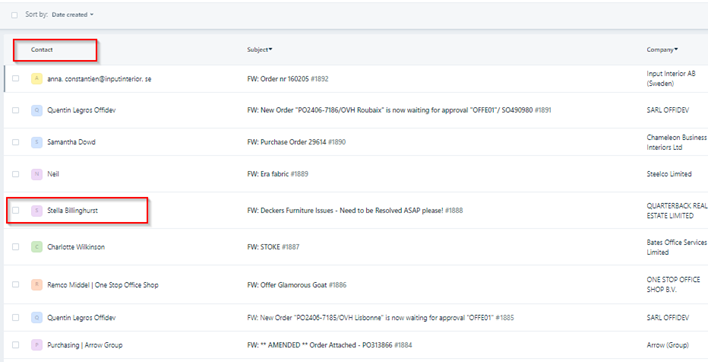Click the P avatar for Purchasing | Arrow Group

(37, 345)
